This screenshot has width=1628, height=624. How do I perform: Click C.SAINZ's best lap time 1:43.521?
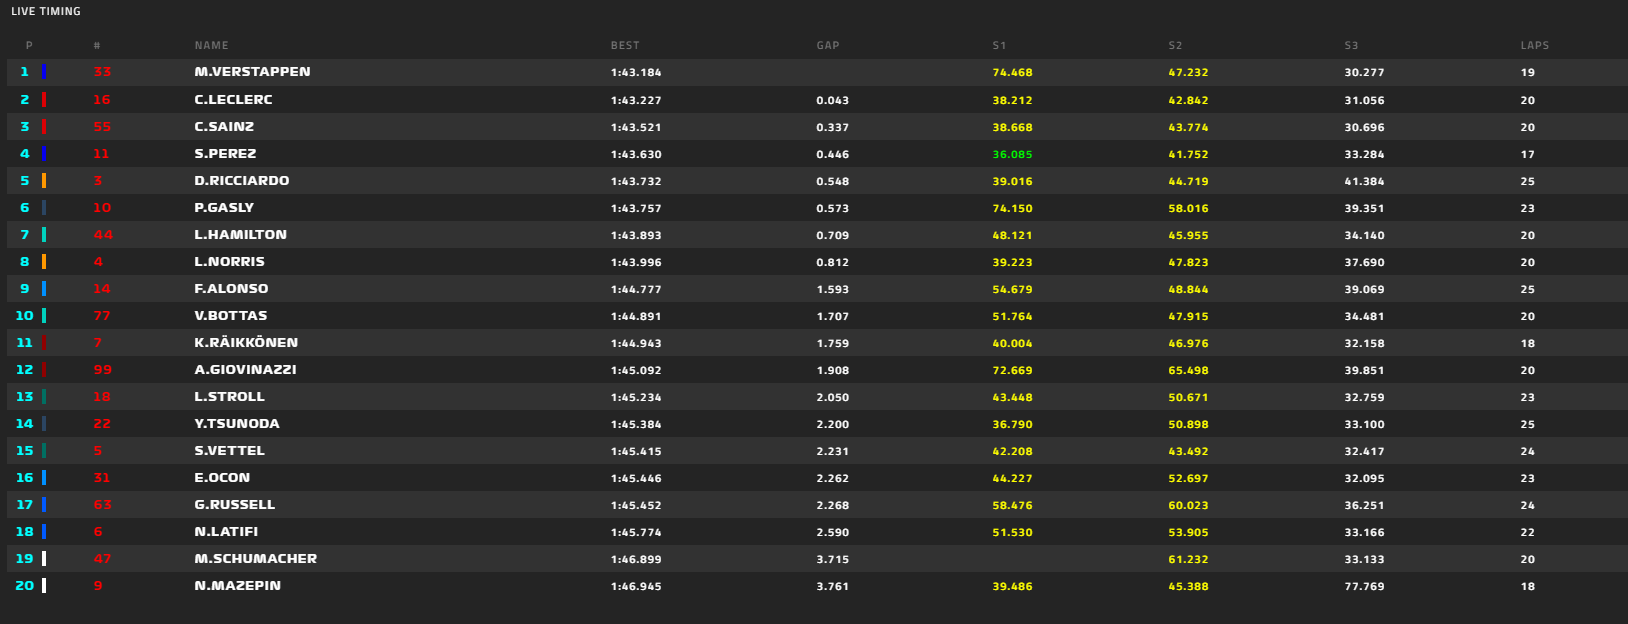[x=636, y=128]
